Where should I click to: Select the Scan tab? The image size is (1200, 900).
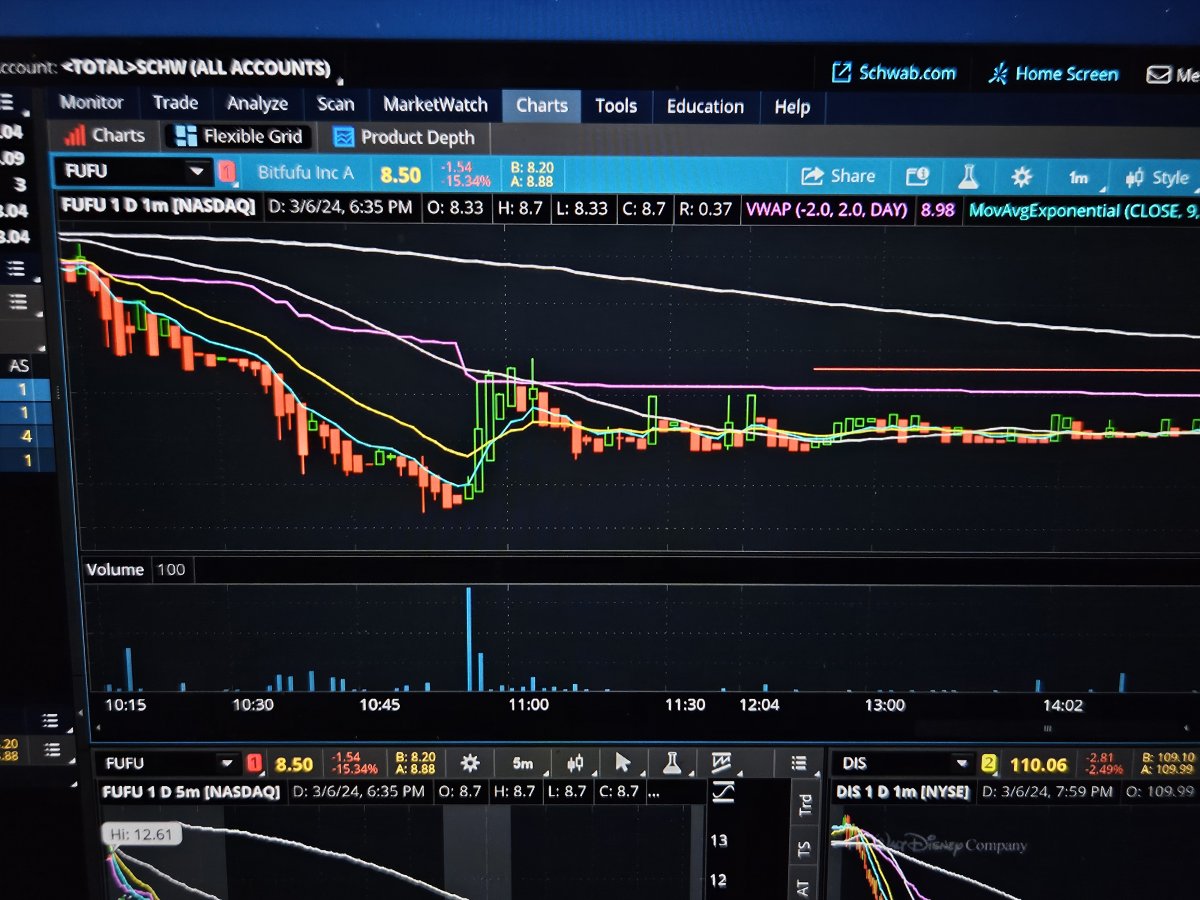[336, 104]
